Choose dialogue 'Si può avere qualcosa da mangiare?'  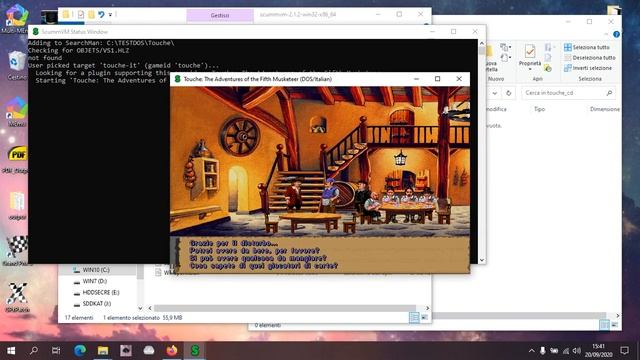pos(258,258)
